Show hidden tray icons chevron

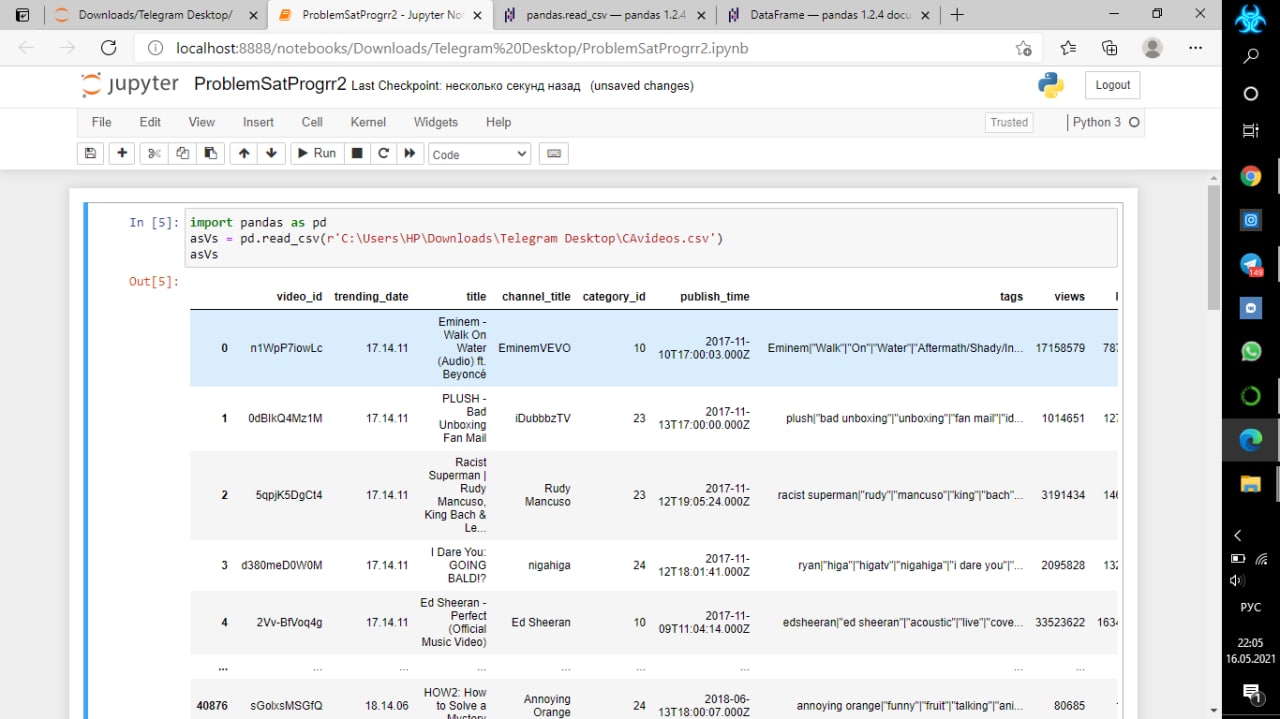pos(1238,536)
